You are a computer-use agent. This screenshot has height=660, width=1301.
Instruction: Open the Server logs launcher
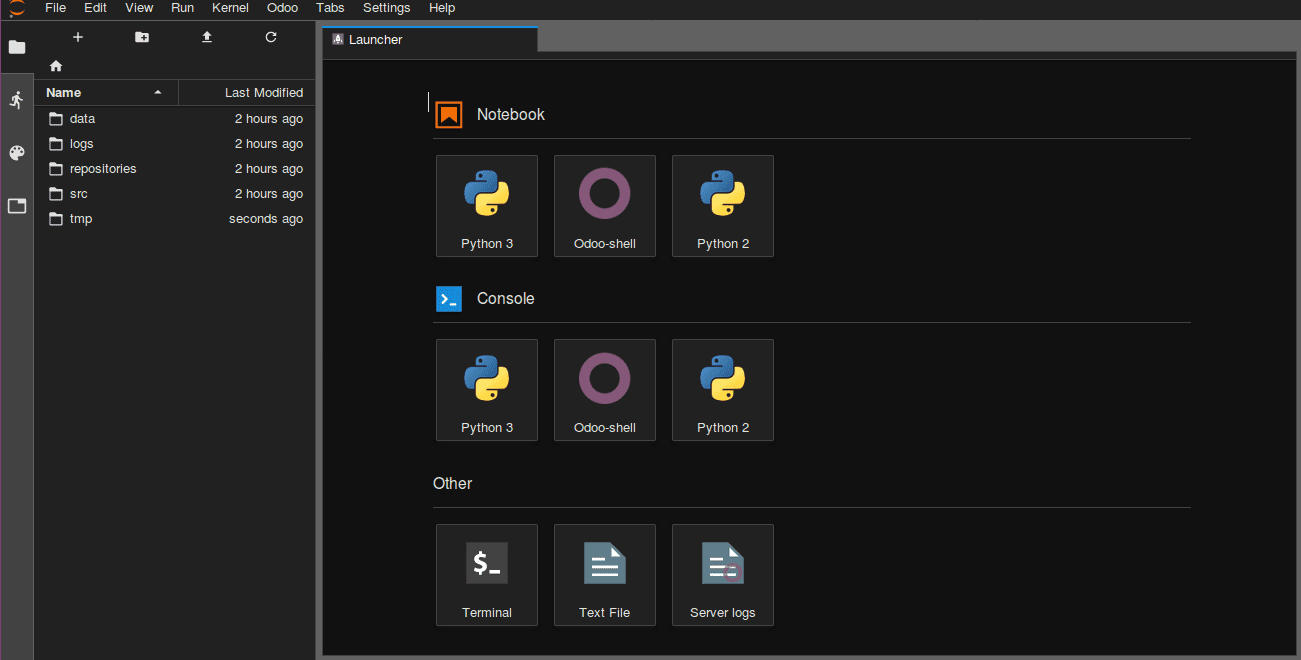click(x=723, y=575)
